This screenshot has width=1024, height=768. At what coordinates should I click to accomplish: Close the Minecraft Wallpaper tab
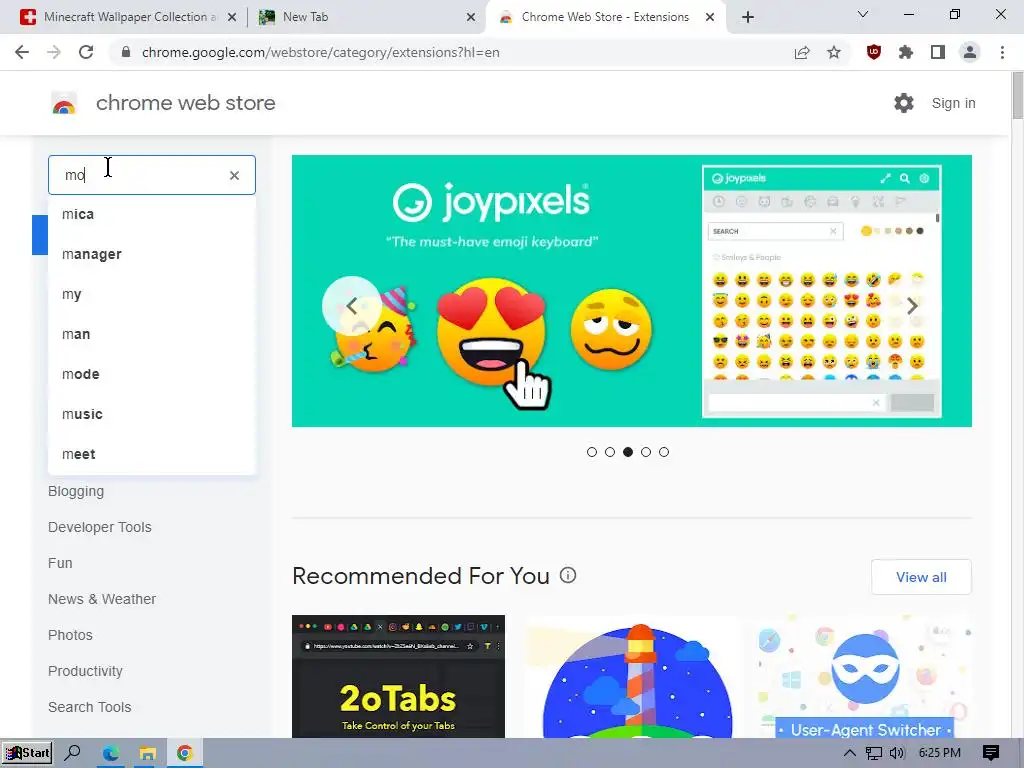(232, 18)
